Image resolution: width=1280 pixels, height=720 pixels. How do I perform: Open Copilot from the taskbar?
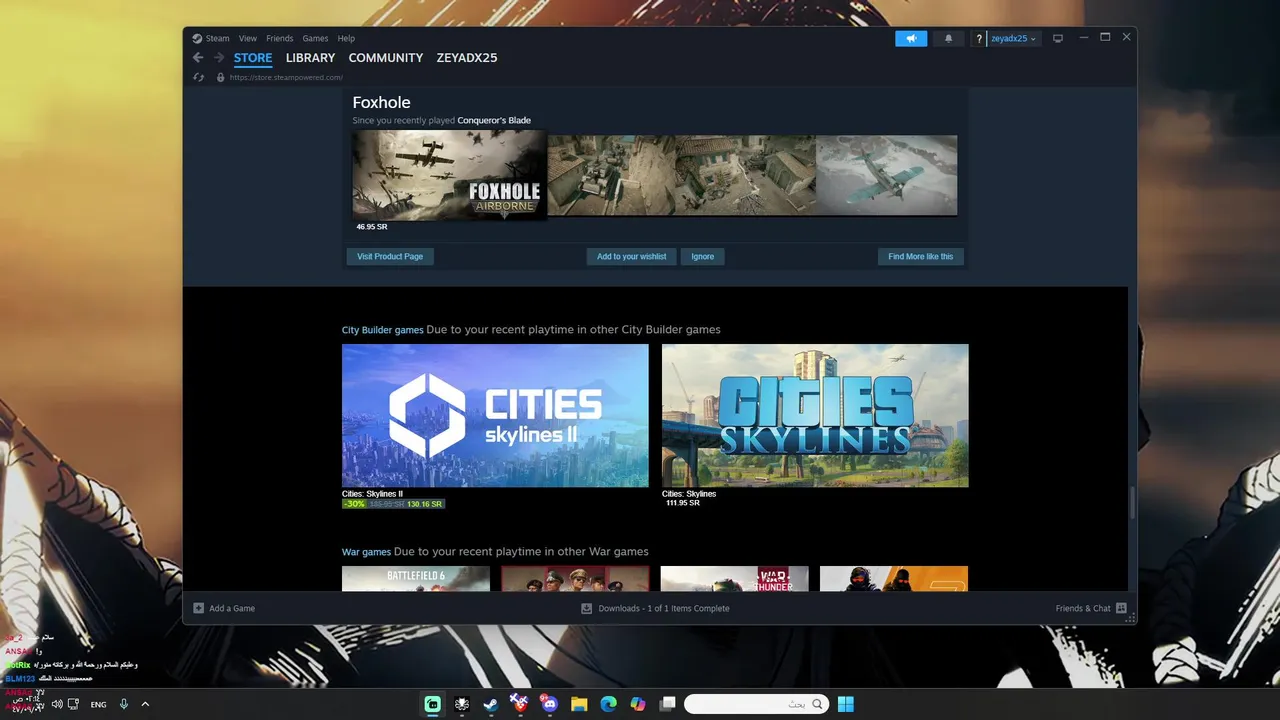pyautogui.click(x=638, y=704)
